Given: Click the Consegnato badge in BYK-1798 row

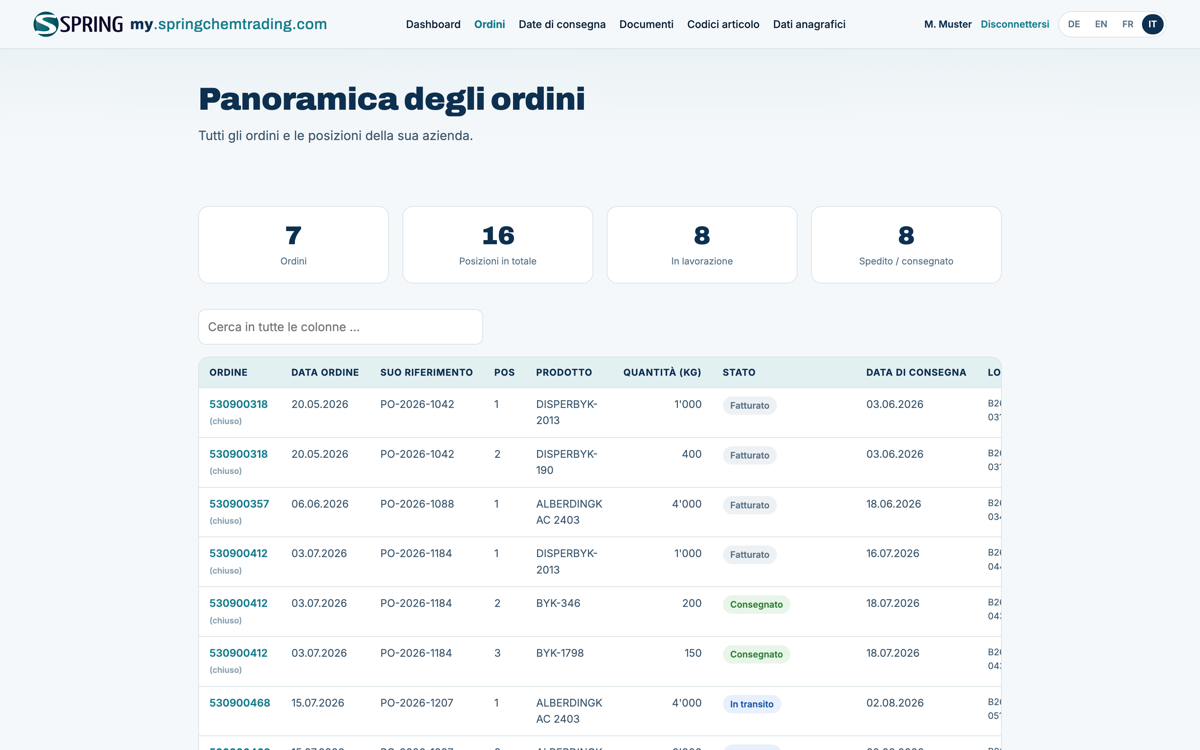Looking at the screenshot, I should (x=756, y=654).
